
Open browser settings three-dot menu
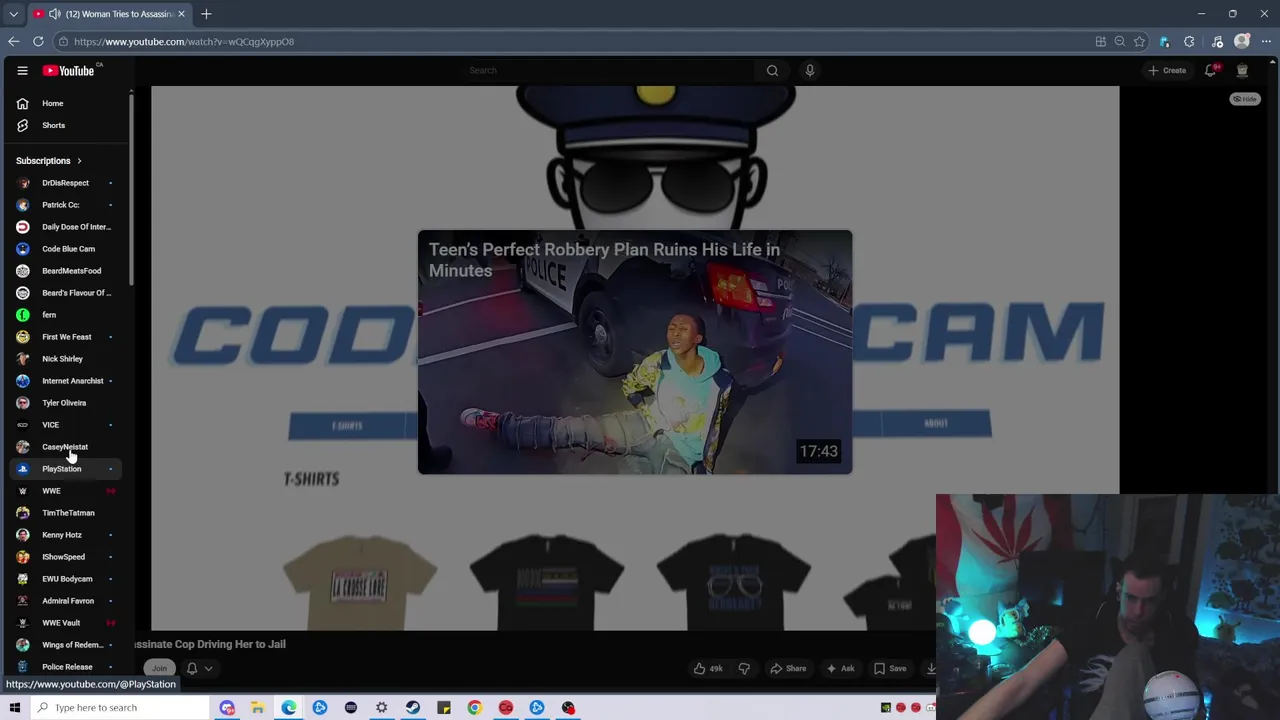coord(1266,41)
